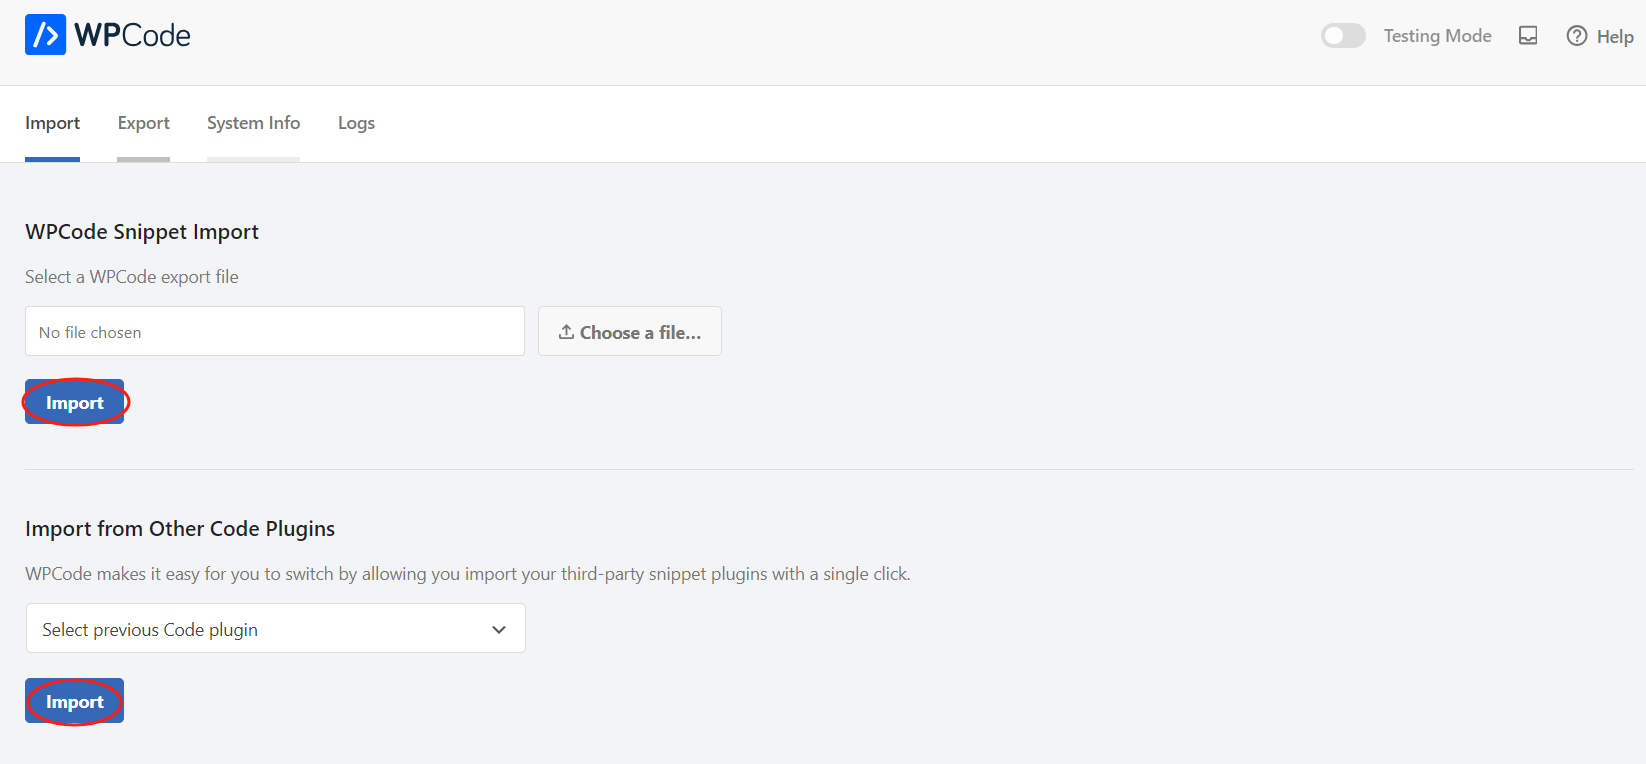The width and height of the screenshot is (1646, 764).
Task: Click the WPCode wordmark text
Action: pos(132,35)
